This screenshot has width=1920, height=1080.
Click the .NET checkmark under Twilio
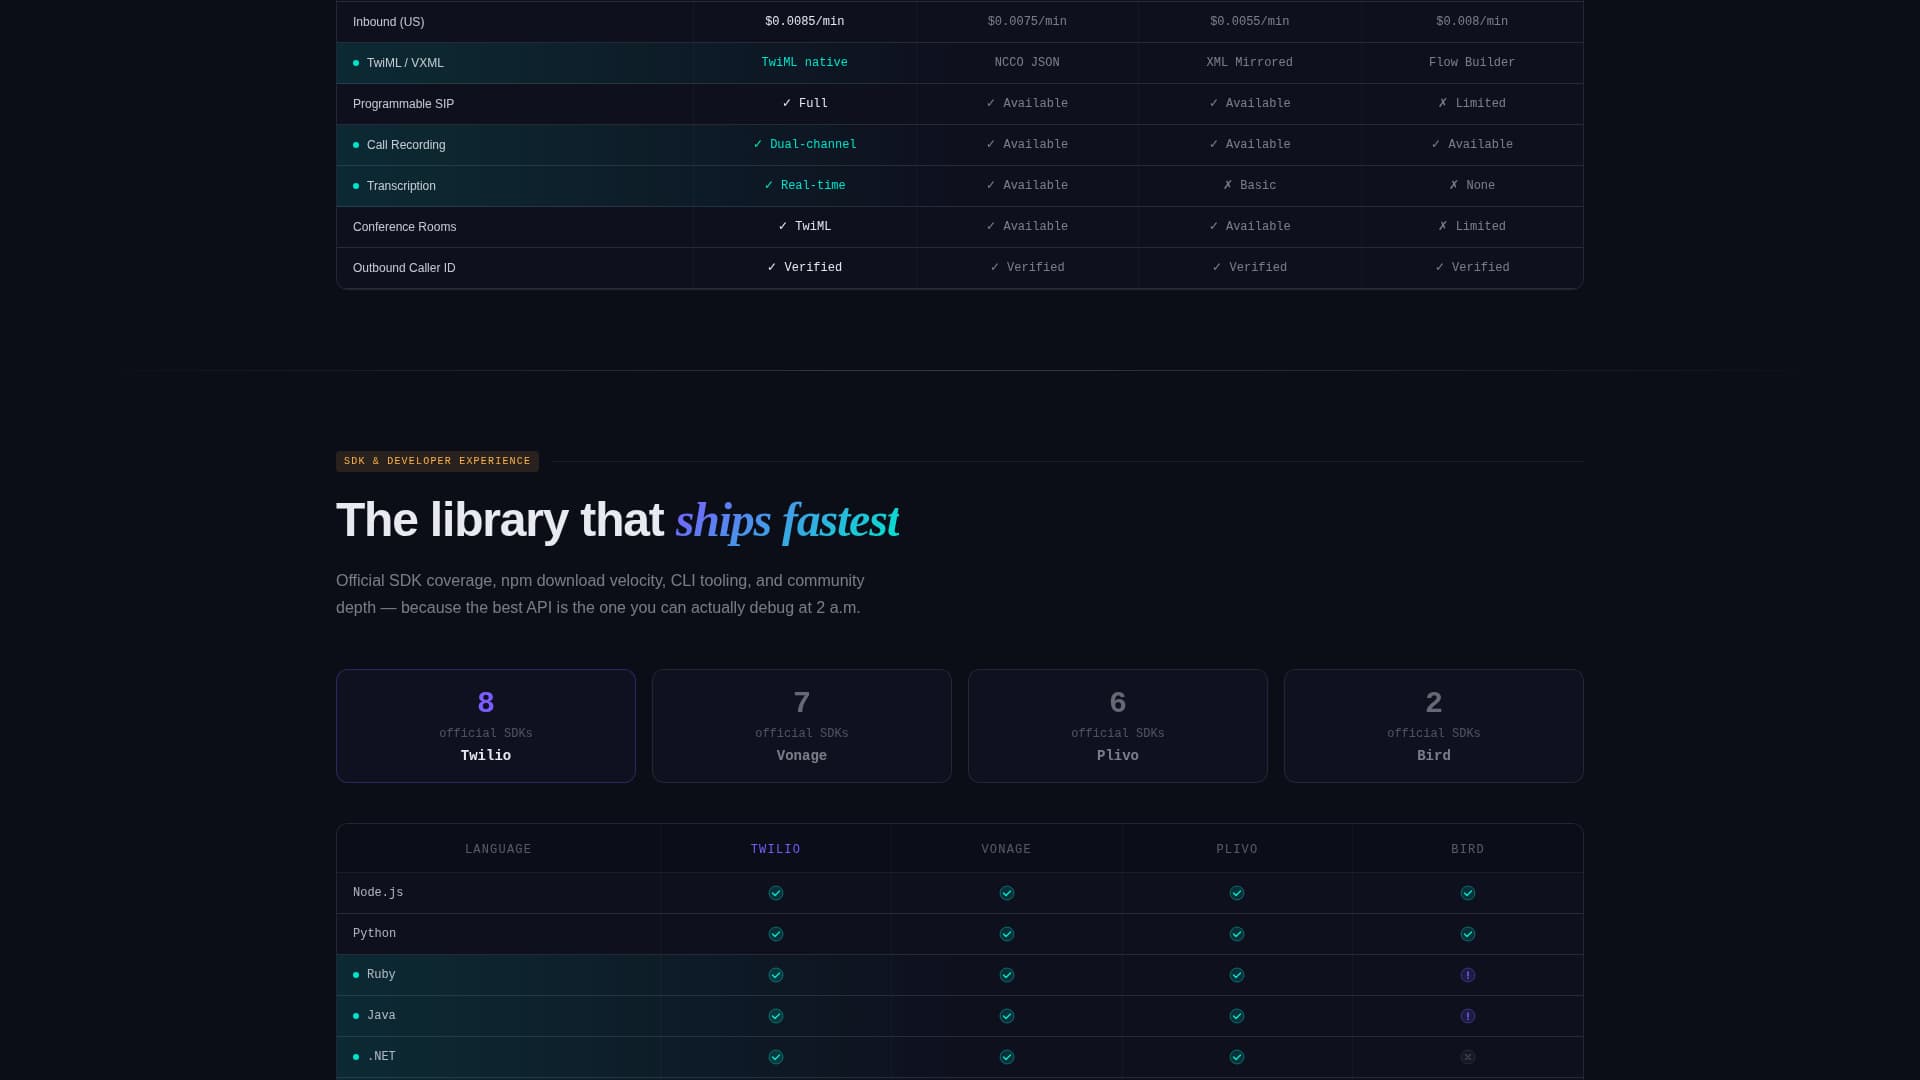(x=776, y=1057)
